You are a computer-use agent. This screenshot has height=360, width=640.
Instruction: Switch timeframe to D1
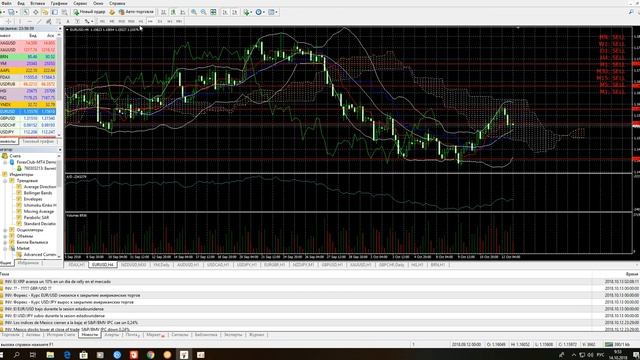point(160,21)
